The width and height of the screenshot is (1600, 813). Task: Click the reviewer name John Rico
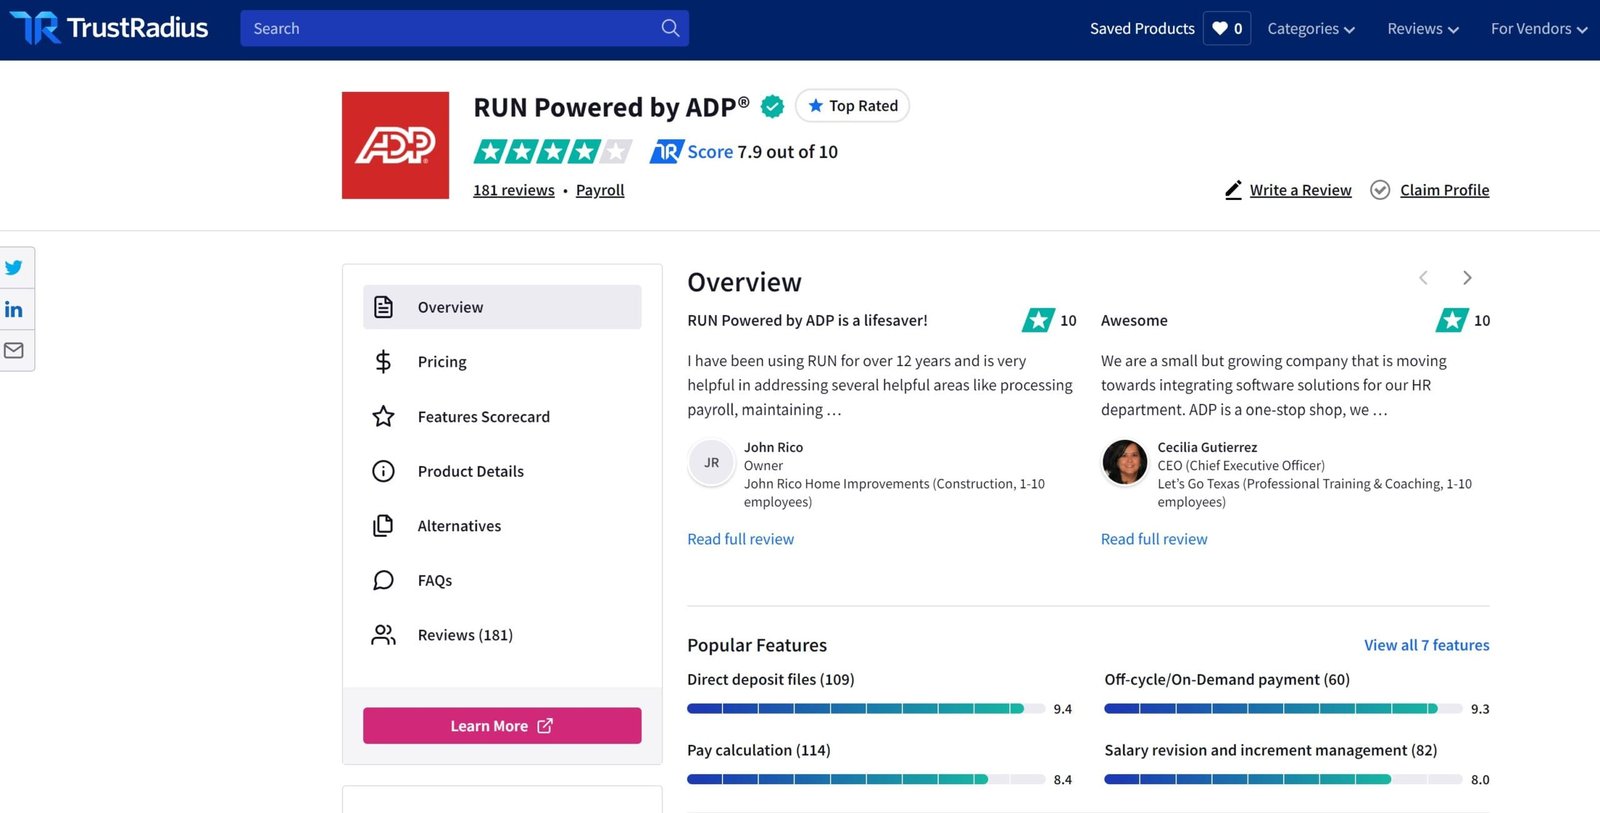point(773,447)
